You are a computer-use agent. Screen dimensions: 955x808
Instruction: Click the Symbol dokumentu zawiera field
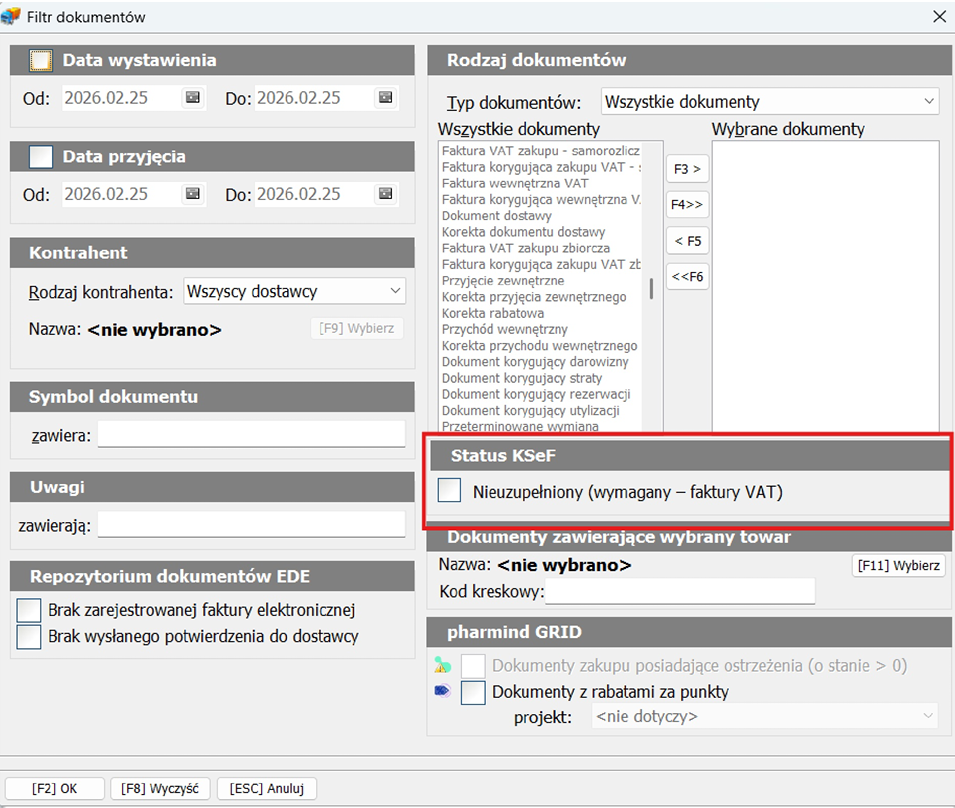[250, 436]
